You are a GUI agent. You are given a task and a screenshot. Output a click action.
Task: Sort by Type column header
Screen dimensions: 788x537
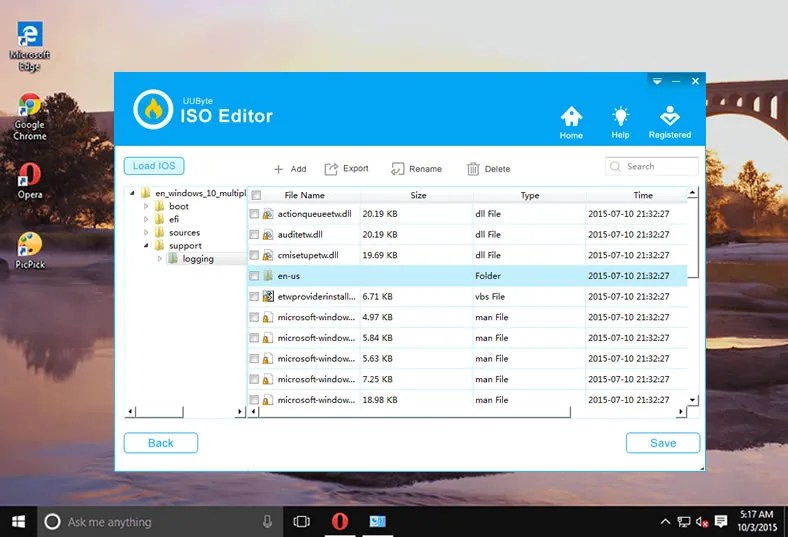(x=530, y=195)
